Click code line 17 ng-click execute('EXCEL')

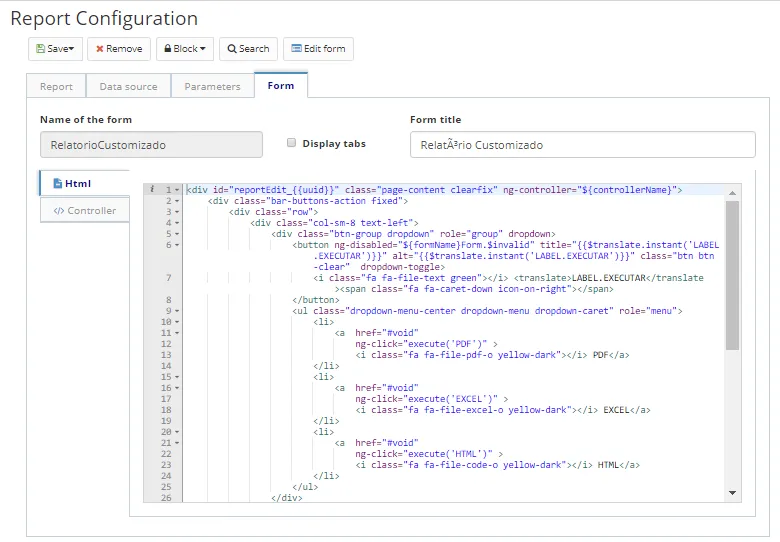pyautogui.click(x=431, y=399)
